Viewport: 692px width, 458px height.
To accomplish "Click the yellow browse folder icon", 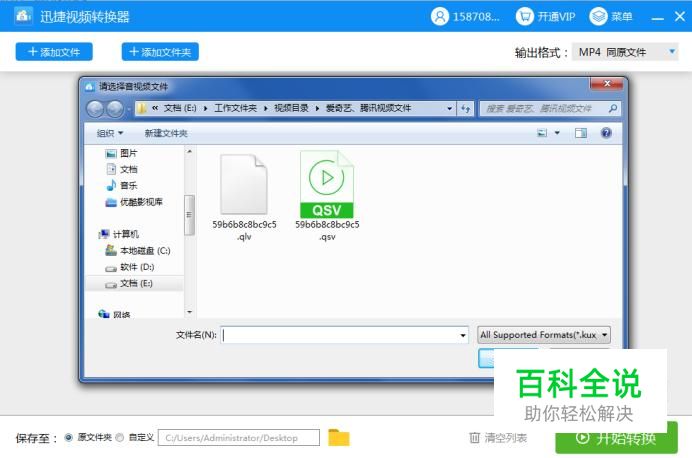I will tap(338, 438).
